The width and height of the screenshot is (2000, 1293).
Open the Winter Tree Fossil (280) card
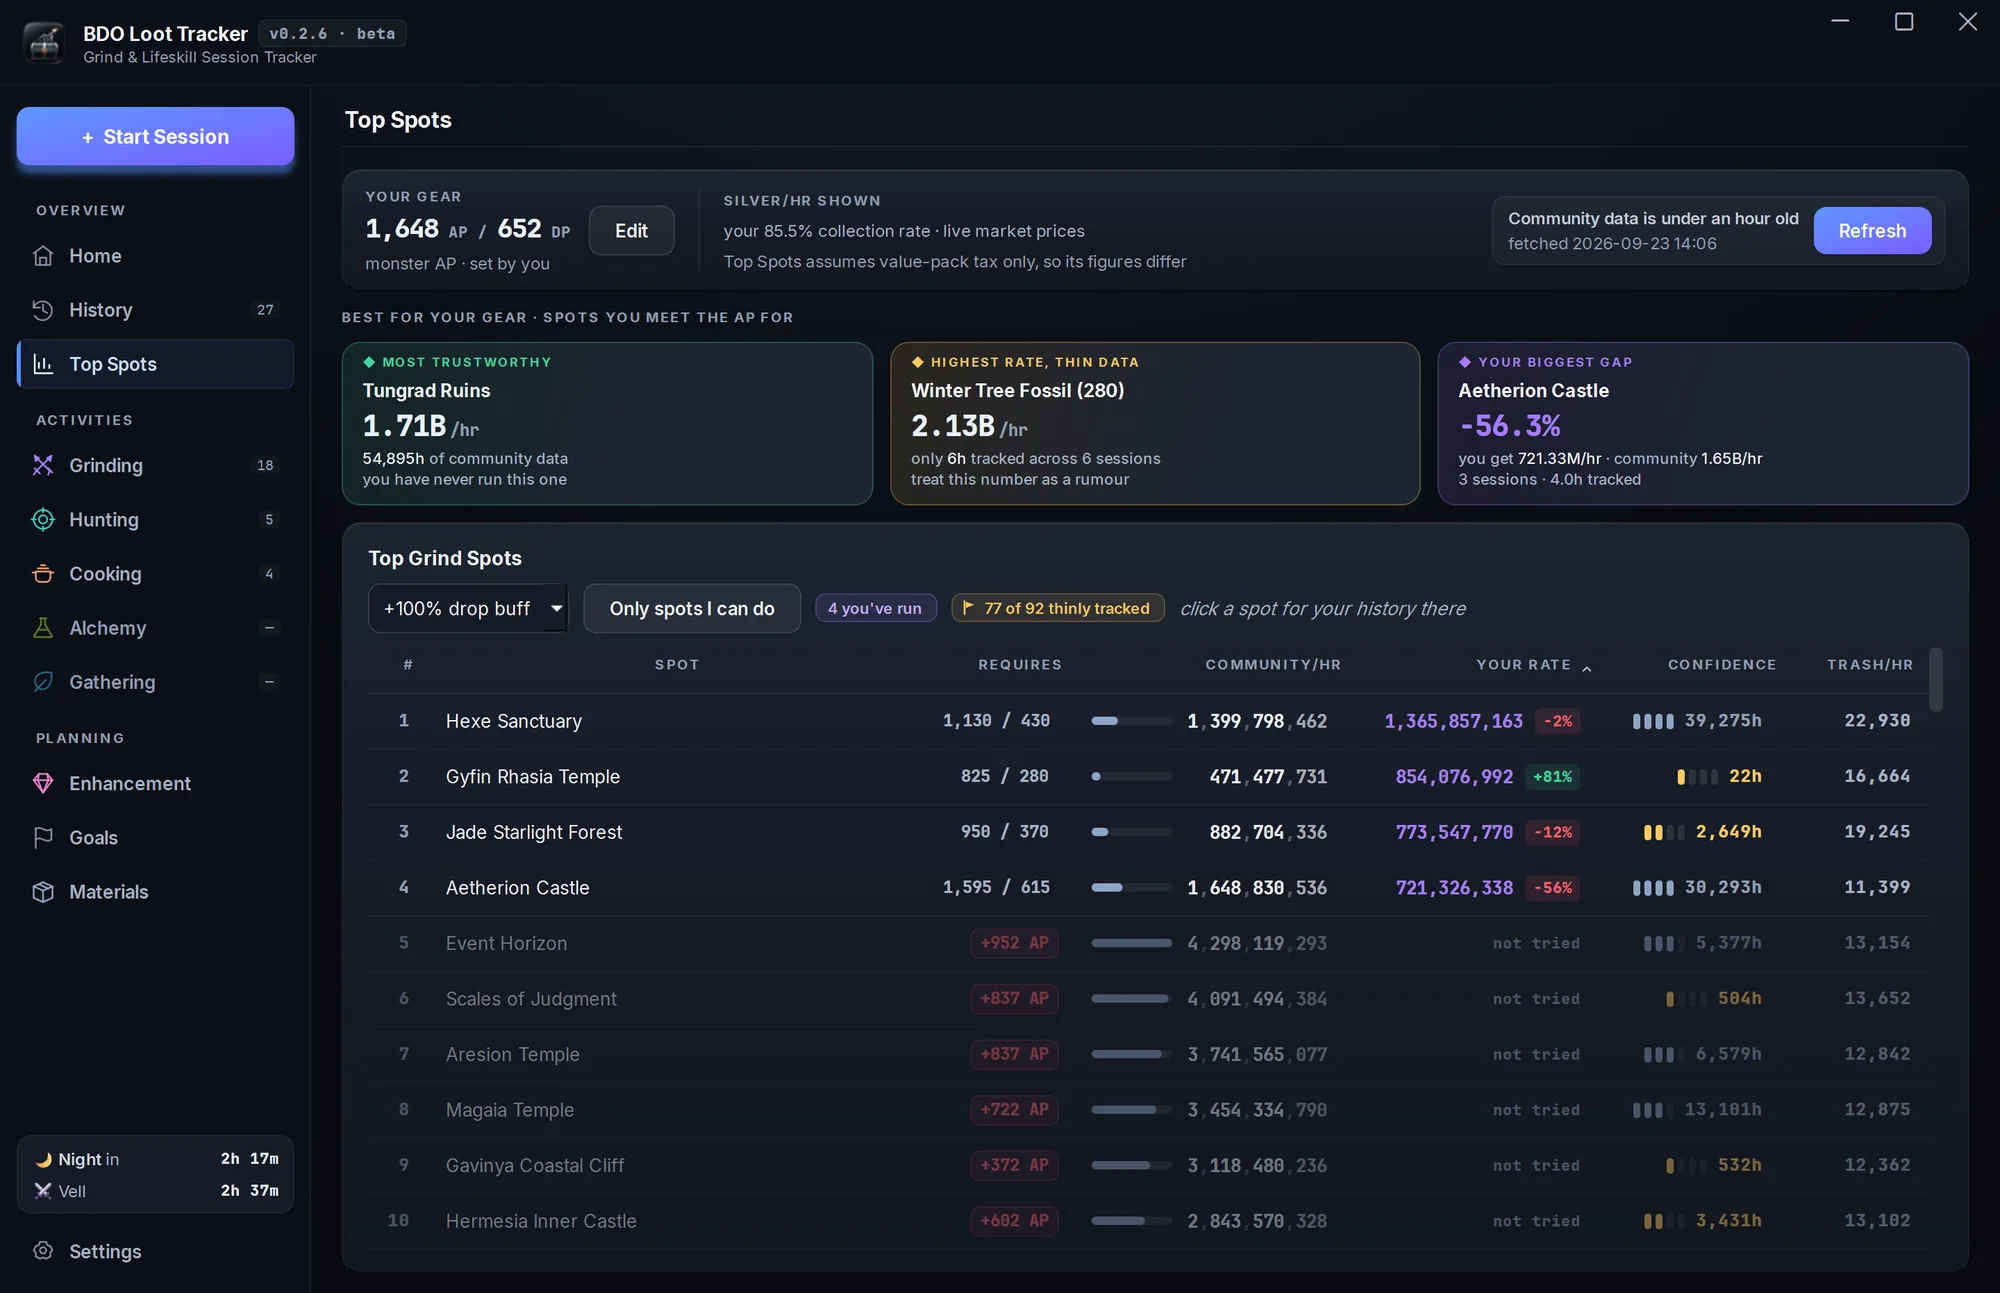(1155, 424)
